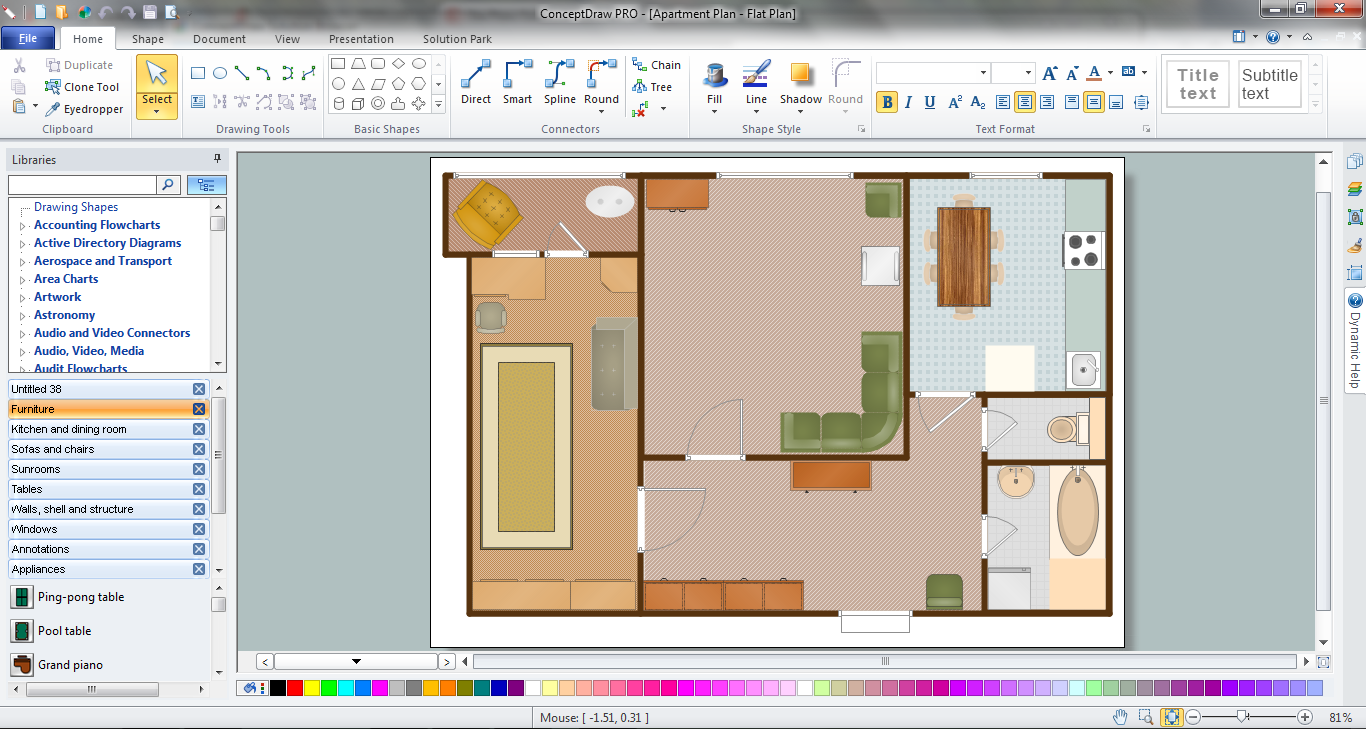Close the Furniture library with X

[199, 409]
